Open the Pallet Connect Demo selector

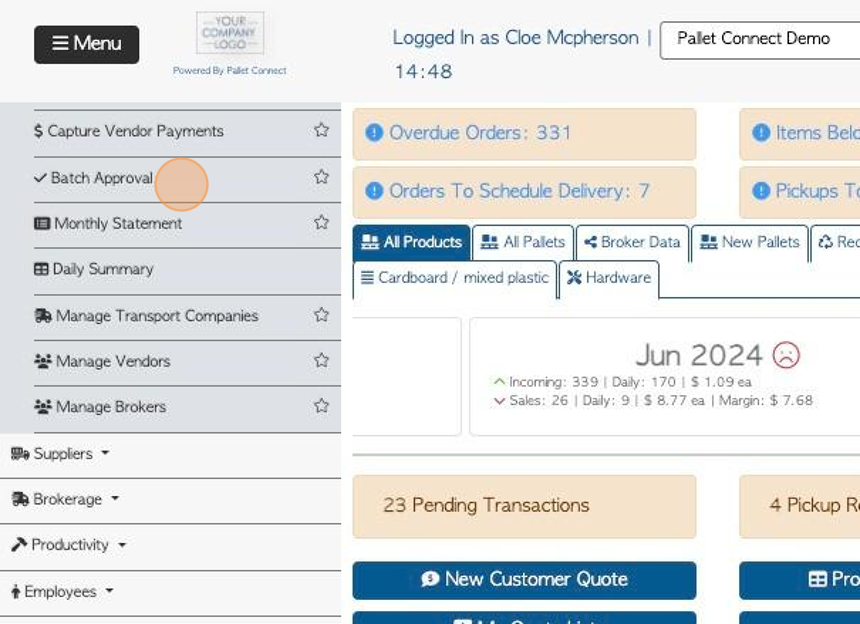(x=760, y=39)
